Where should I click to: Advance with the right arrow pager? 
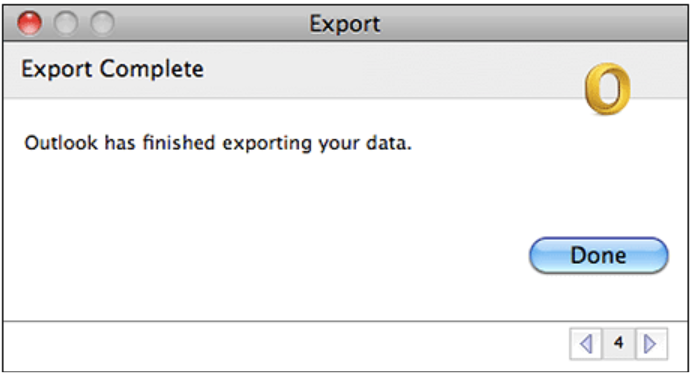pyautogui.click(x=650, y=344)
